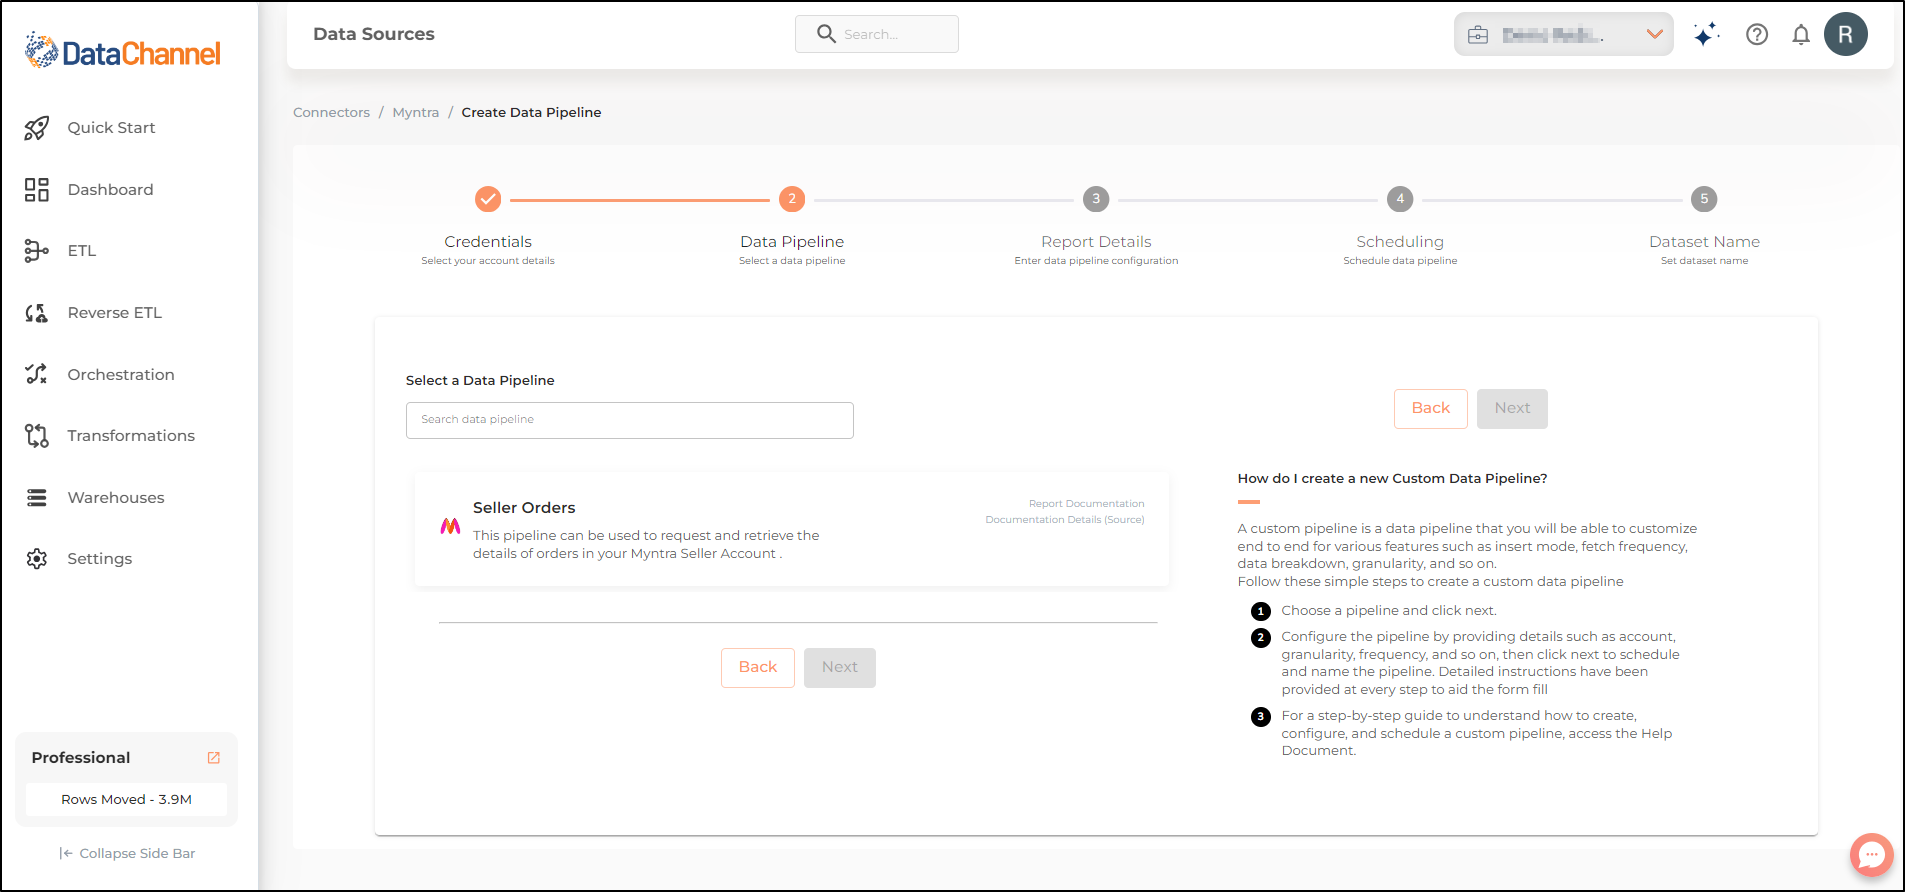Click the top Back button
This screenshot has height=892, width=1905.
tap(1431, 408)
